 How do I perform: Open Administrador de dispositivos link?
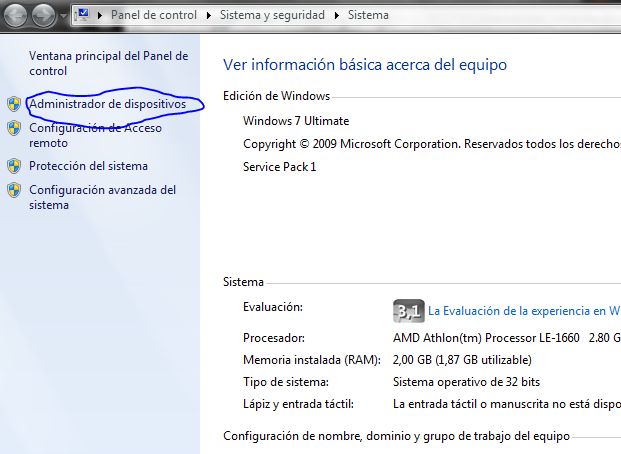tap(107, 104)
